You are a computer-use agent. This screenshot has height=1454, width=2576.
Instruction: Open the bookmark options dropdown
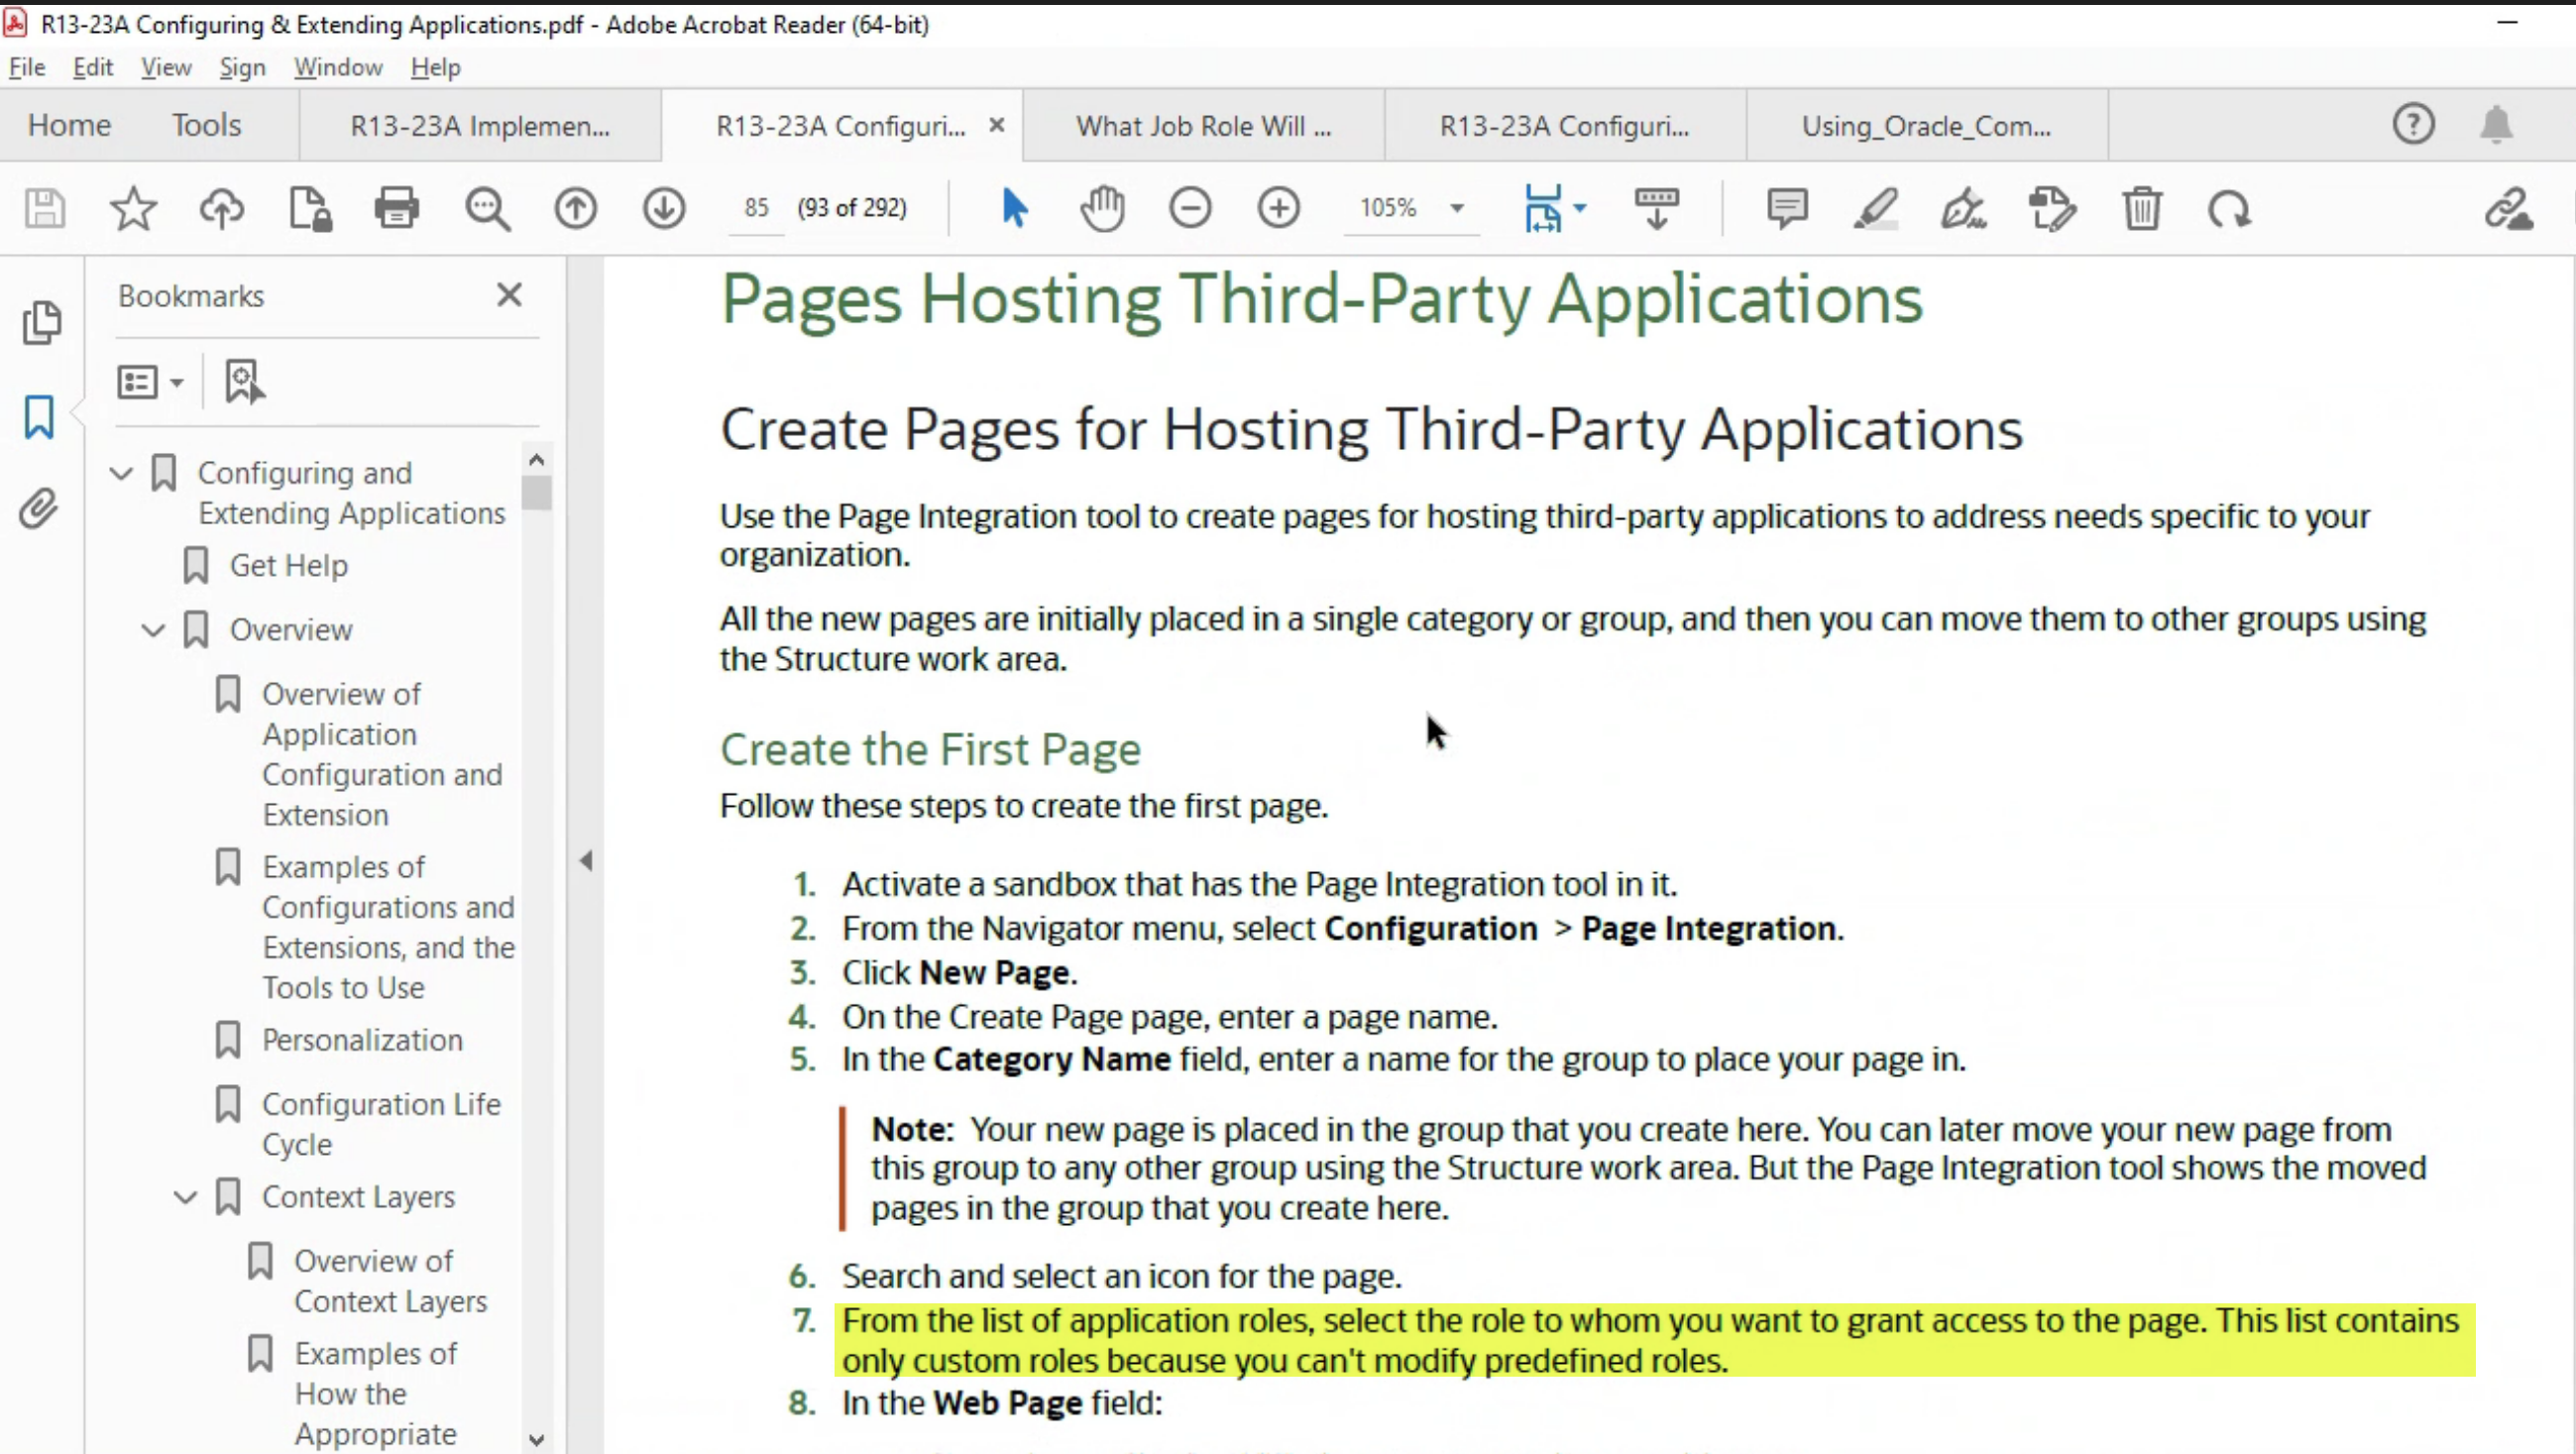pos(150,381)
